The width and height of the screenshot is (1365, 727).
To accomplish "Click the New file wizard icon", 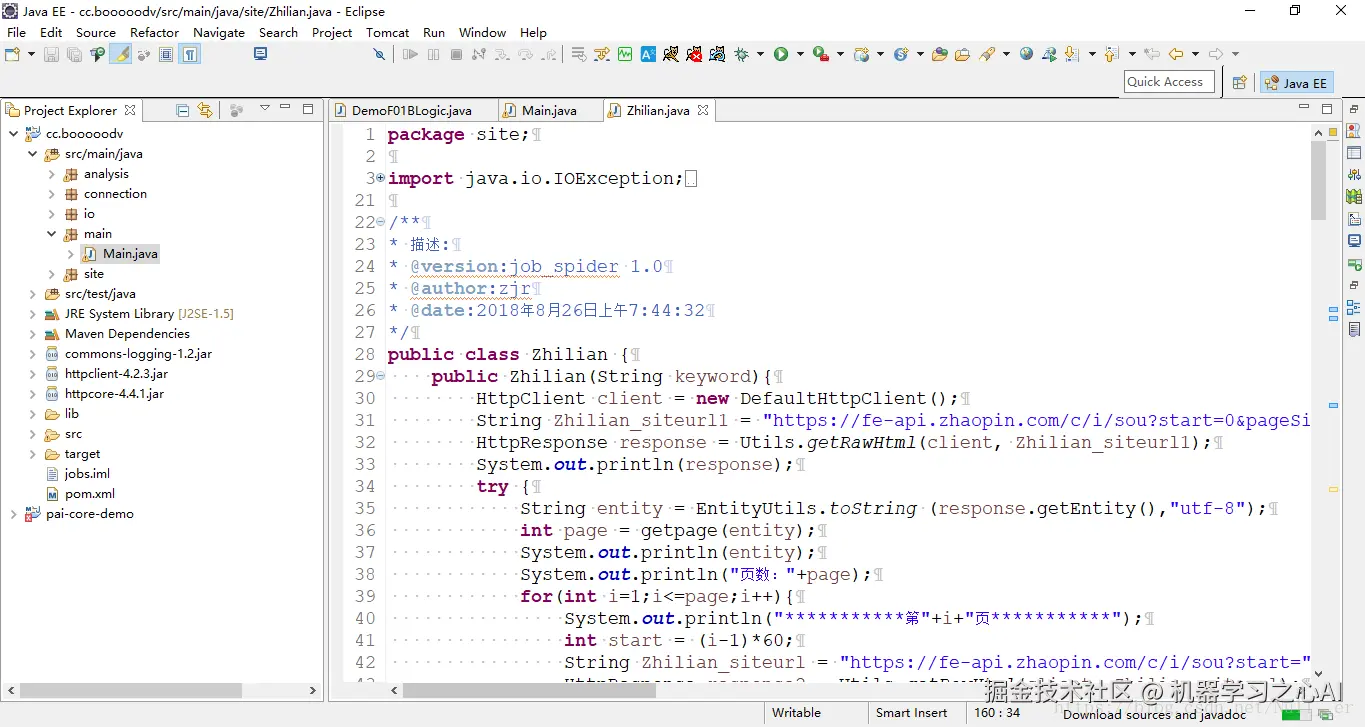I will click(13, 54).
